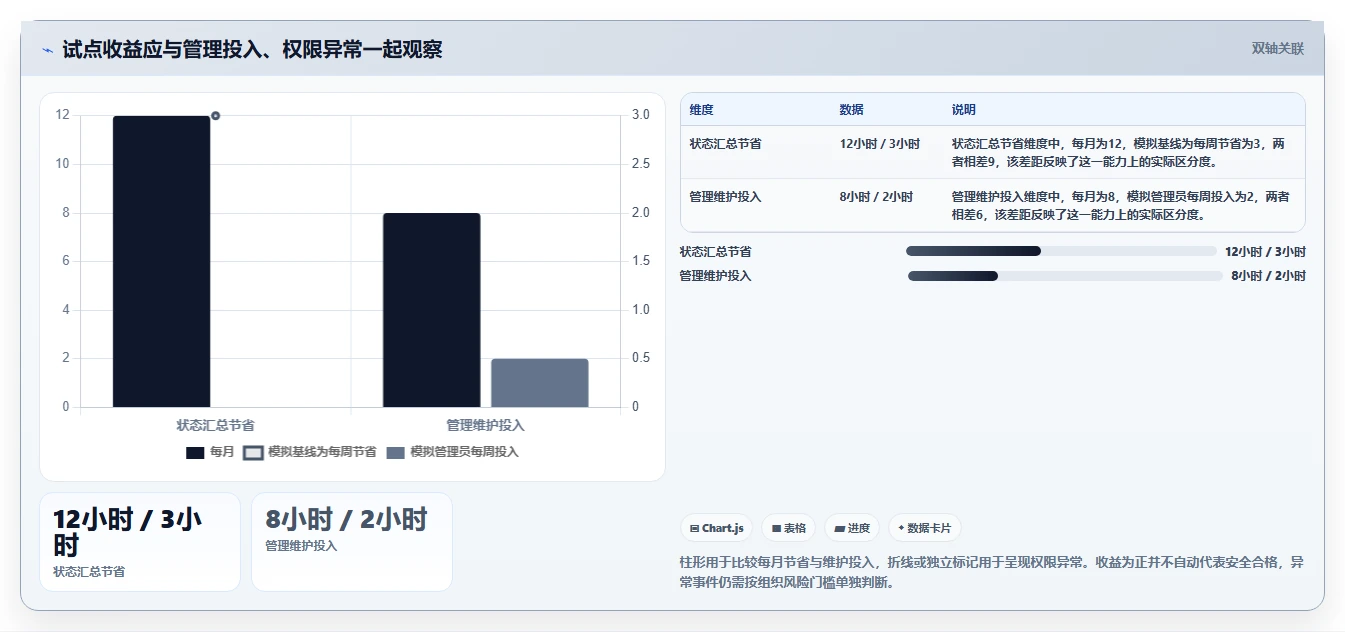1345x632 pixels.
Task: Click the 管理维护投入 progress row label
Action: coord(716,276)
